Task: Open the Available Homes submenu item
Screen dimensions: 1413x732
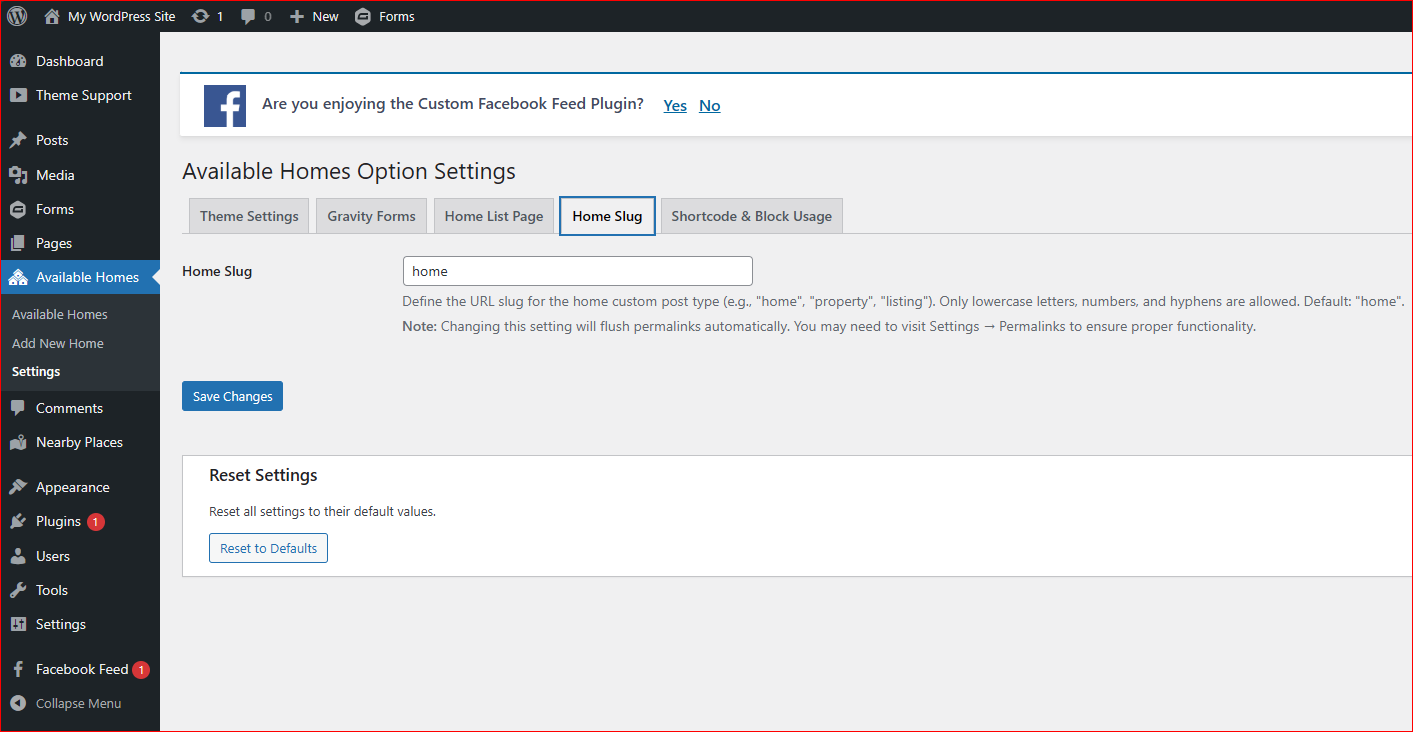Action: point(60,314)
